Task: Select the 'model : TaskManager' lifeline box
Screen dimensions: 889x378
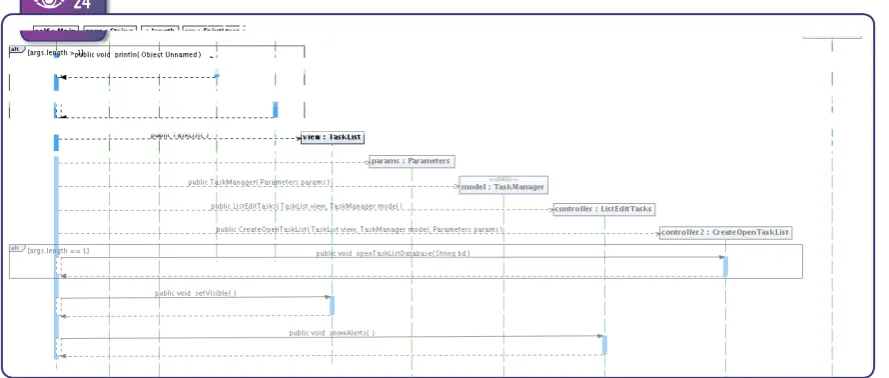Action: point(503,185)
